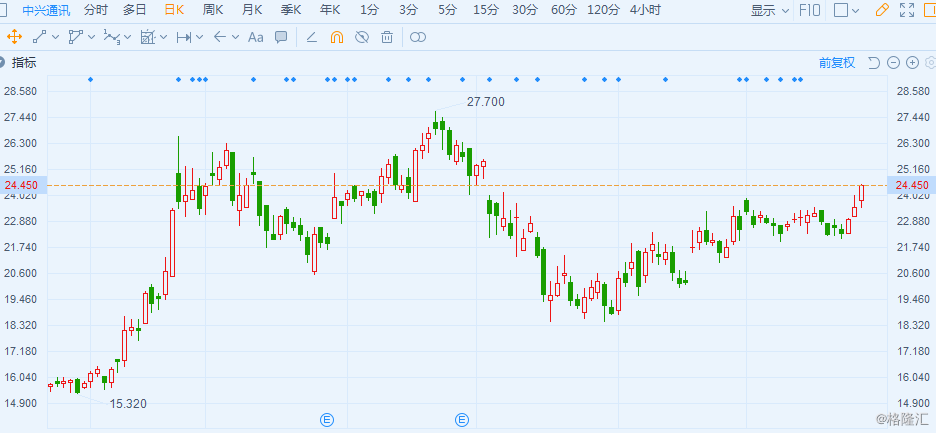Open F10 company information
936x433 pixels.
point(809,10)
